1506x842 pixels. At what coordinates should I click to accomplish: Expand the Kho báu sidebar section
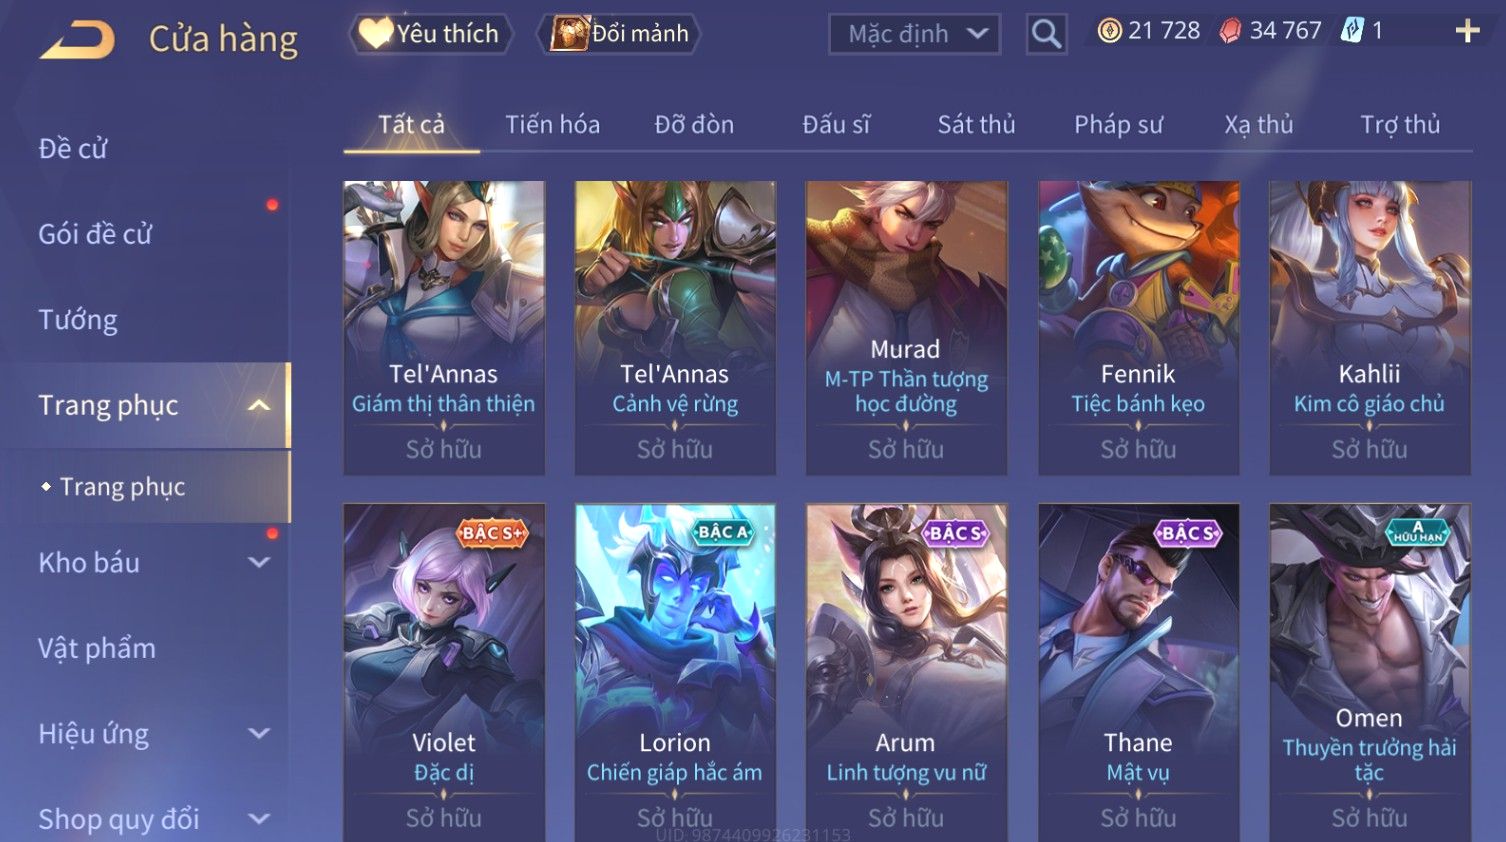[x=259, y=562]
